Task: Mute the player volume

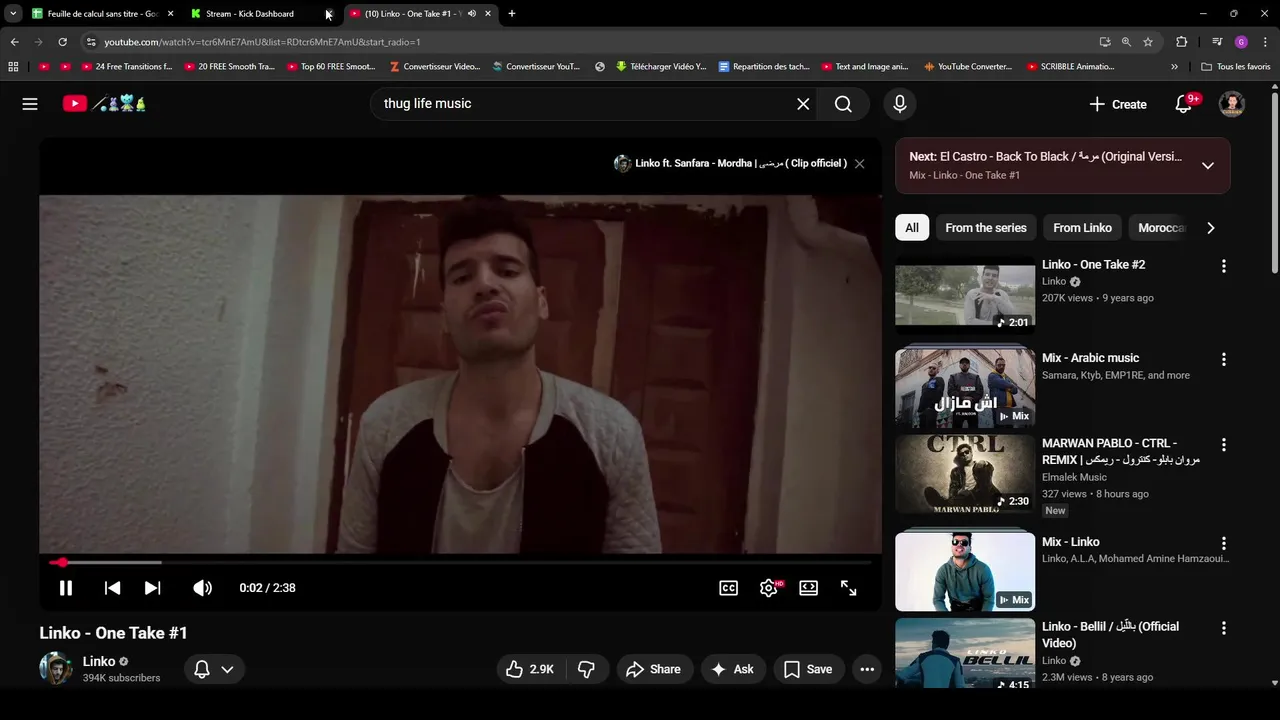Action: coord(203,588)
